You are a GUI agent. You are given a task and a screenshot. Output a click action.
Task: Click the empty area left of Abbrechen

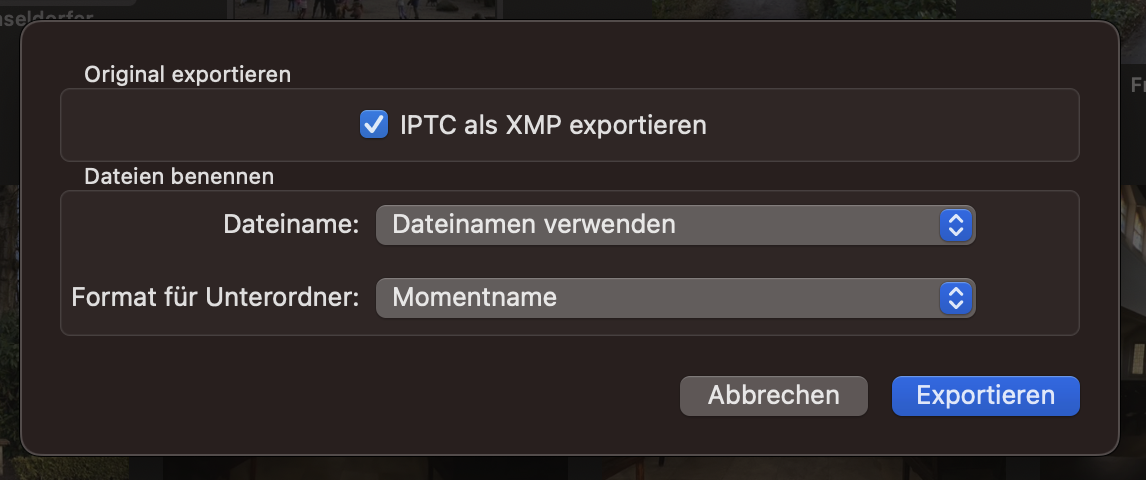[400, 395]
